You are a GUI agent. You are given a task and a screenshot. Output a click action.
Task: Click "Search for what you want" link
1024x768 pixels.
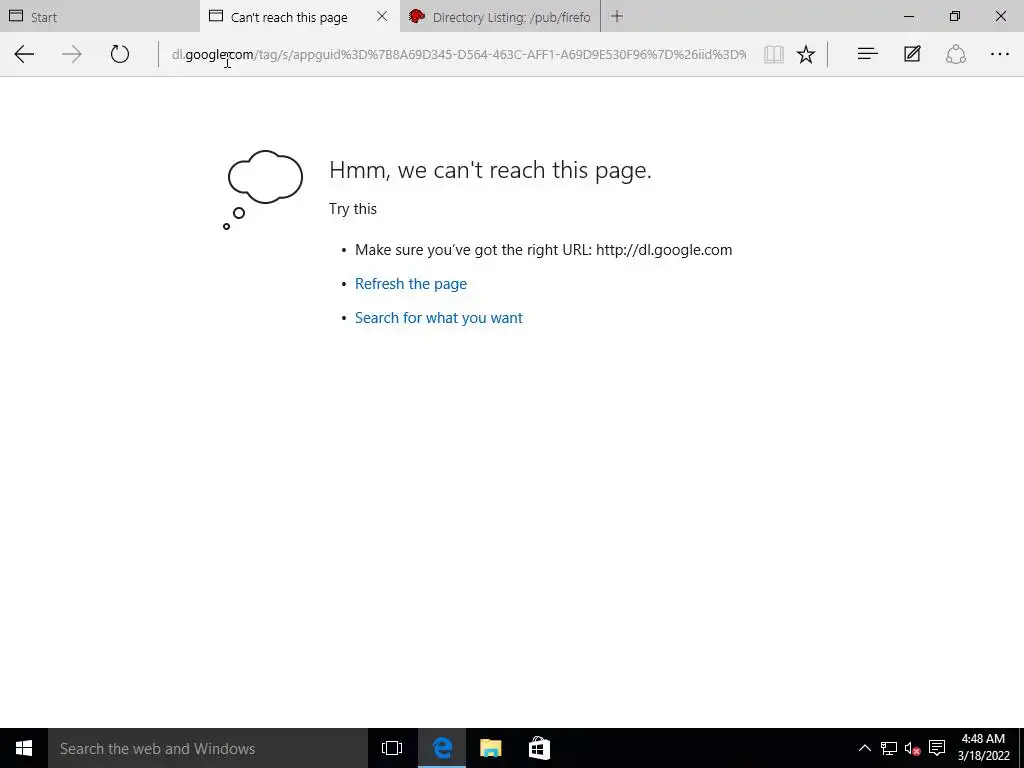coord(439,318)
